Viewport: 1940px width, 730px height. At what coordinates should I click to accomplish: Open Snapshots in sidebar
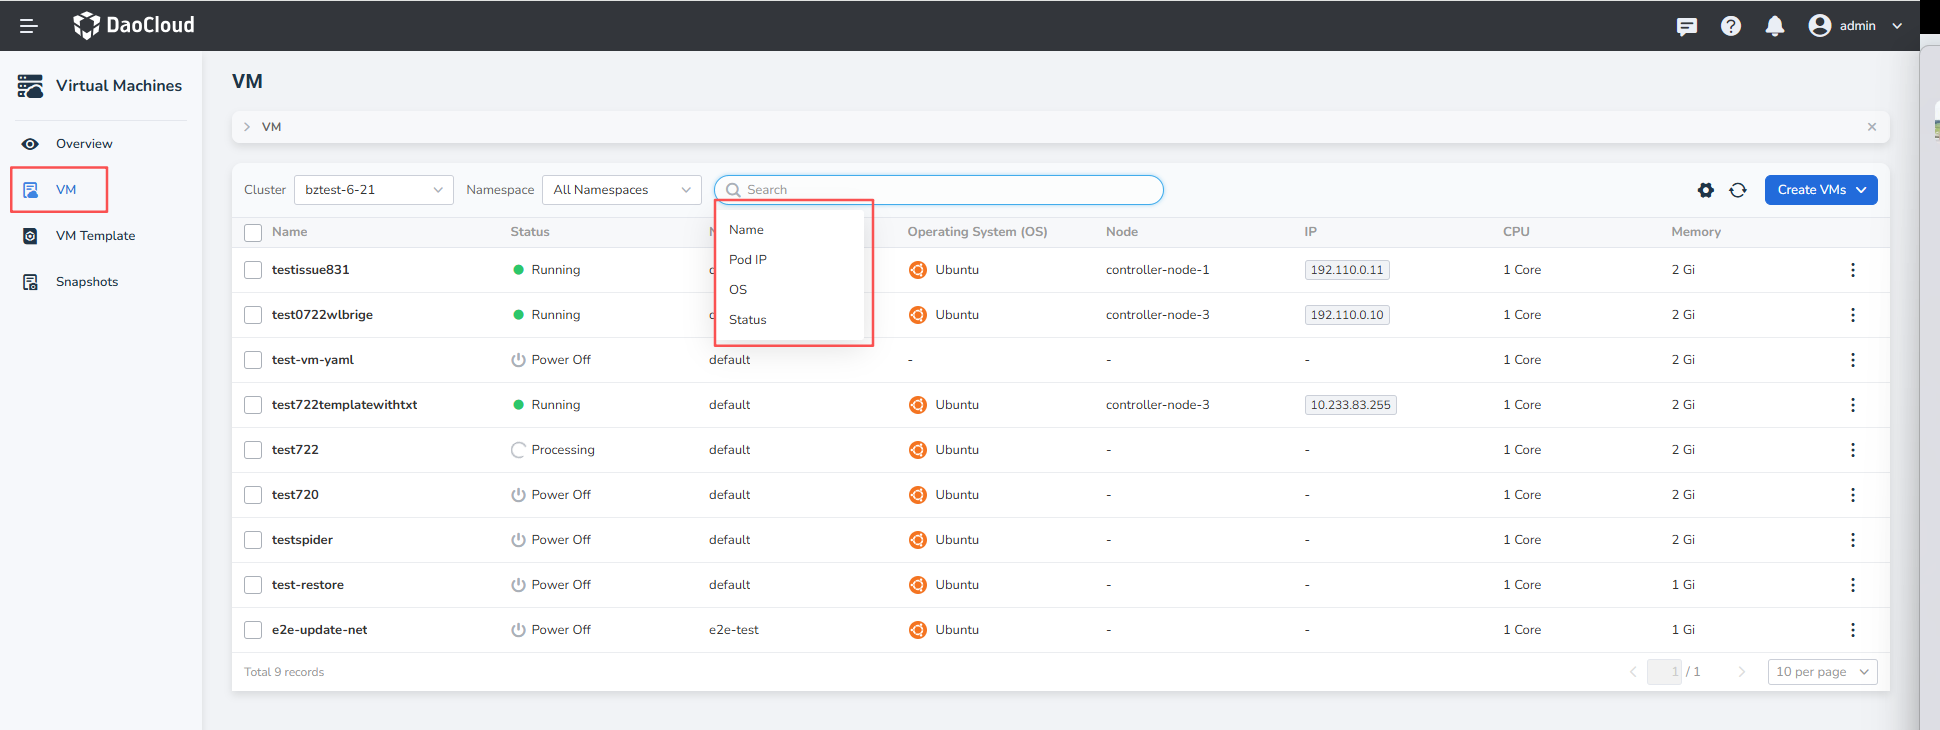(87, 282)
